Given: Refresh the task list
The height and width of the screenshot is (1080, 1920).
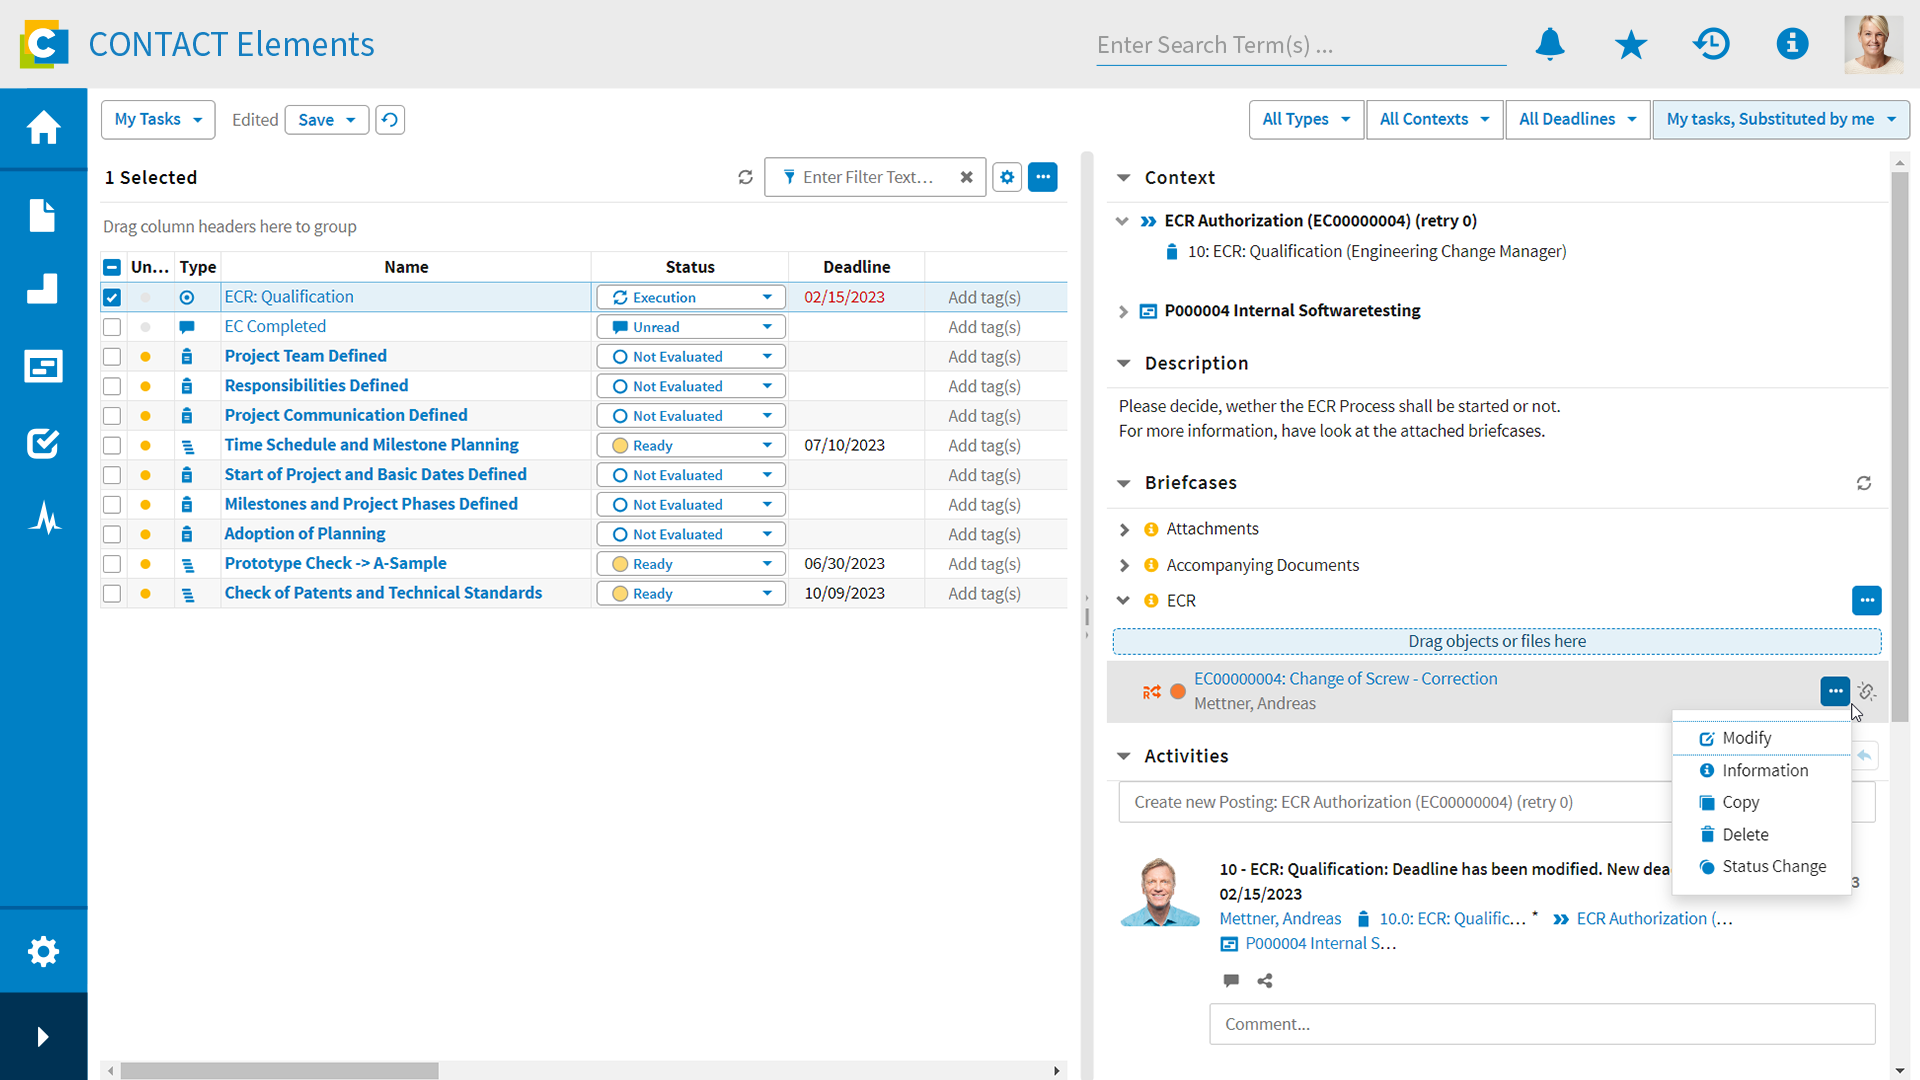Looking at the screenshot, I should pyautogui.click(x=745, y=177).
